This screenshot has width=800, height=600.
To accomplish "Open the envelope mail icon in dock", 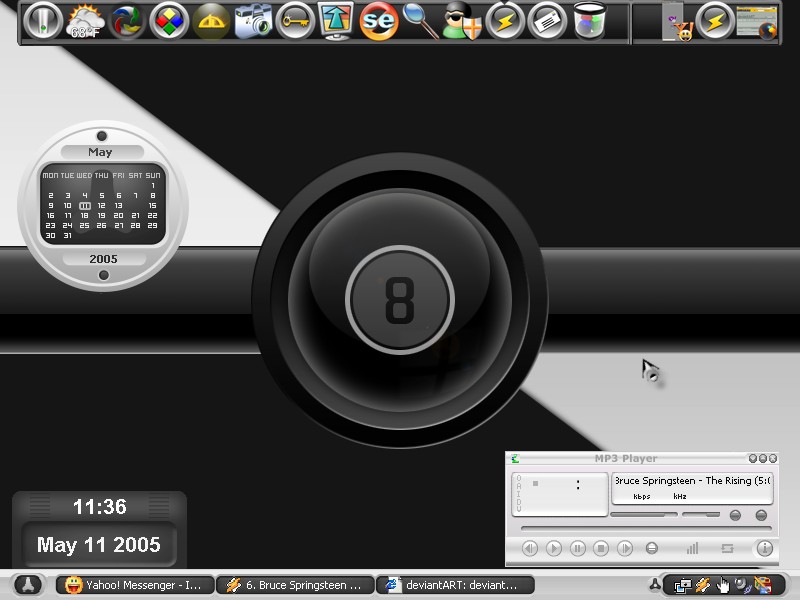I will coord(547,21).
